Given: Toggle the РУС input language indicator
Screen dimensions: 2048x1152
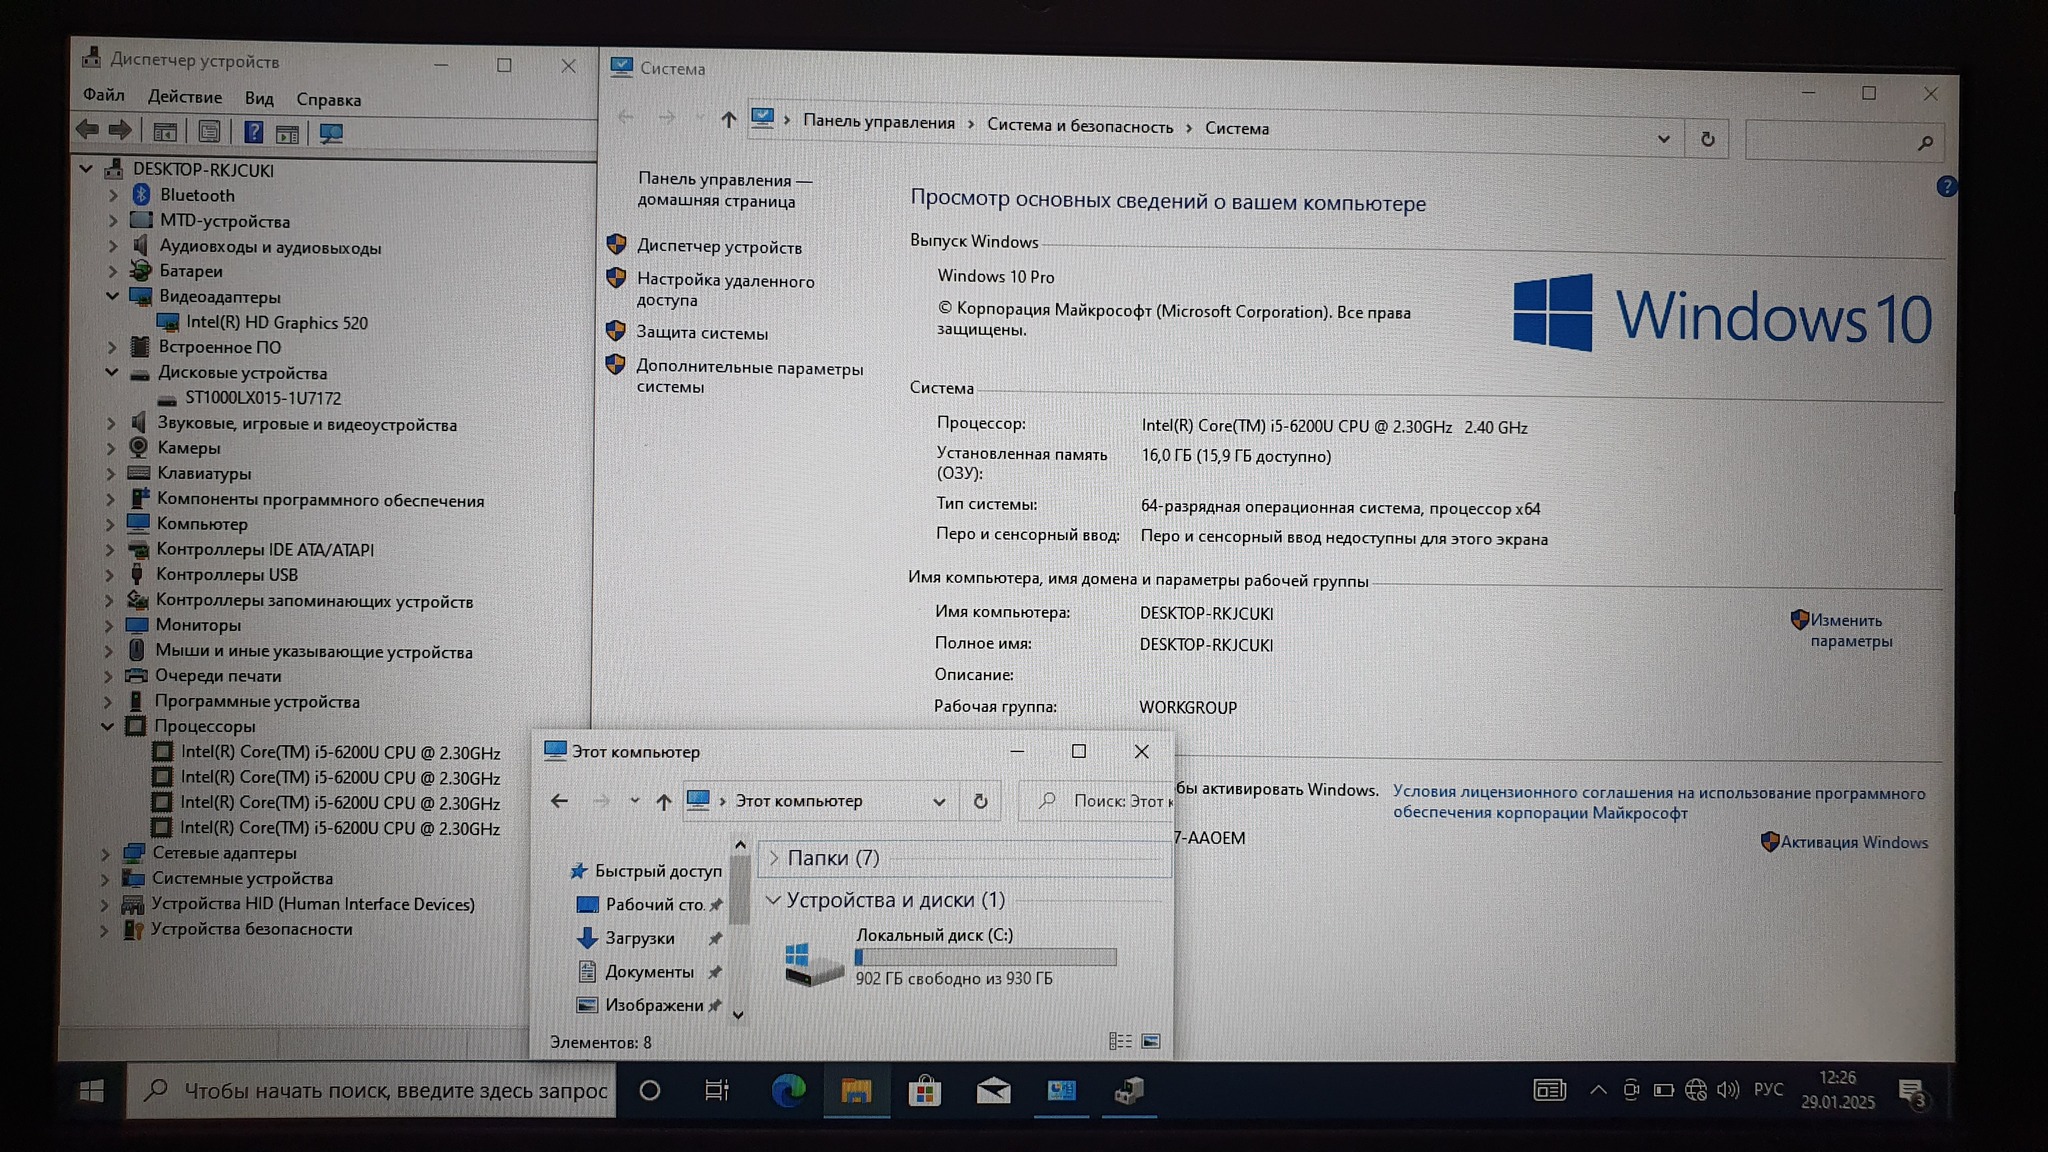Looking at the screenshot, I should (x=1768, y=1089).
